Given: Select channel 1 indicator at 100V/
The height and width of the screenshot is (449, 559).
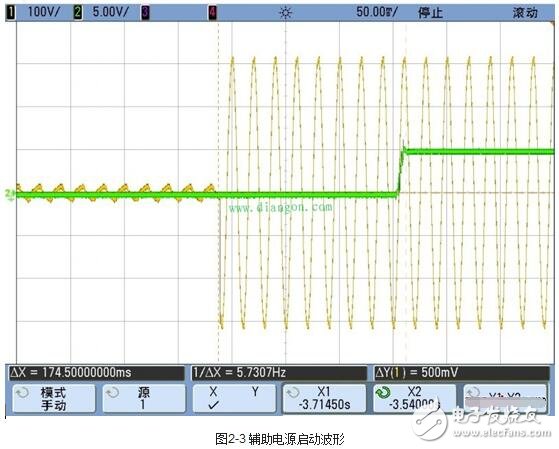Looking at the screenshot, I should pos(11,13).
